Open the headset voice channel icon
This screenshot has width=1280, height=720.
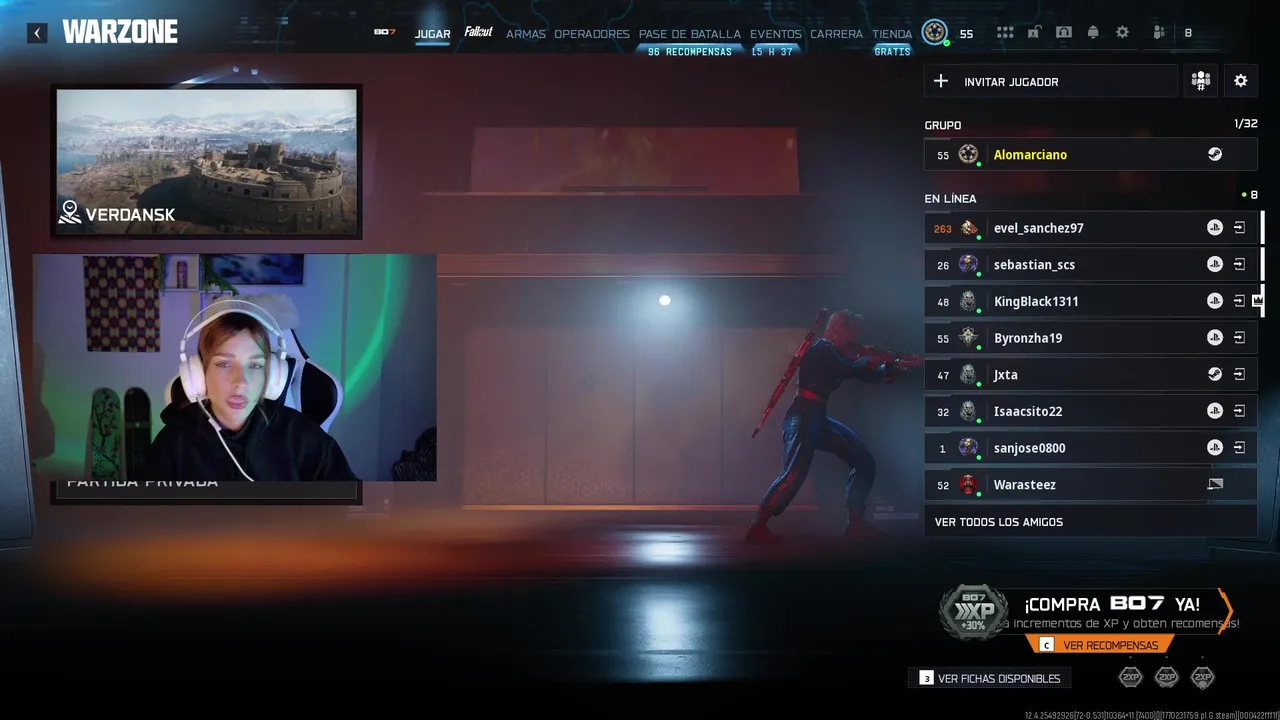pyautogui.click(x=1064, y=33)
